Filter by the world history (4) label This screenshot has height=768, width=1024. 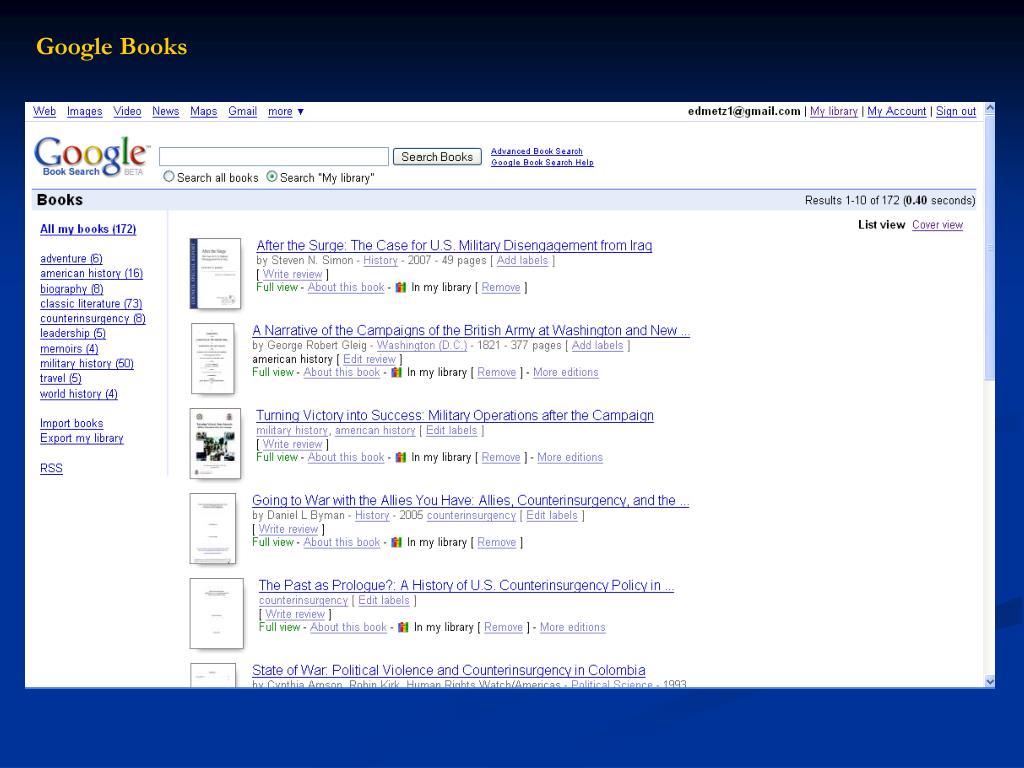pos(79,394)
